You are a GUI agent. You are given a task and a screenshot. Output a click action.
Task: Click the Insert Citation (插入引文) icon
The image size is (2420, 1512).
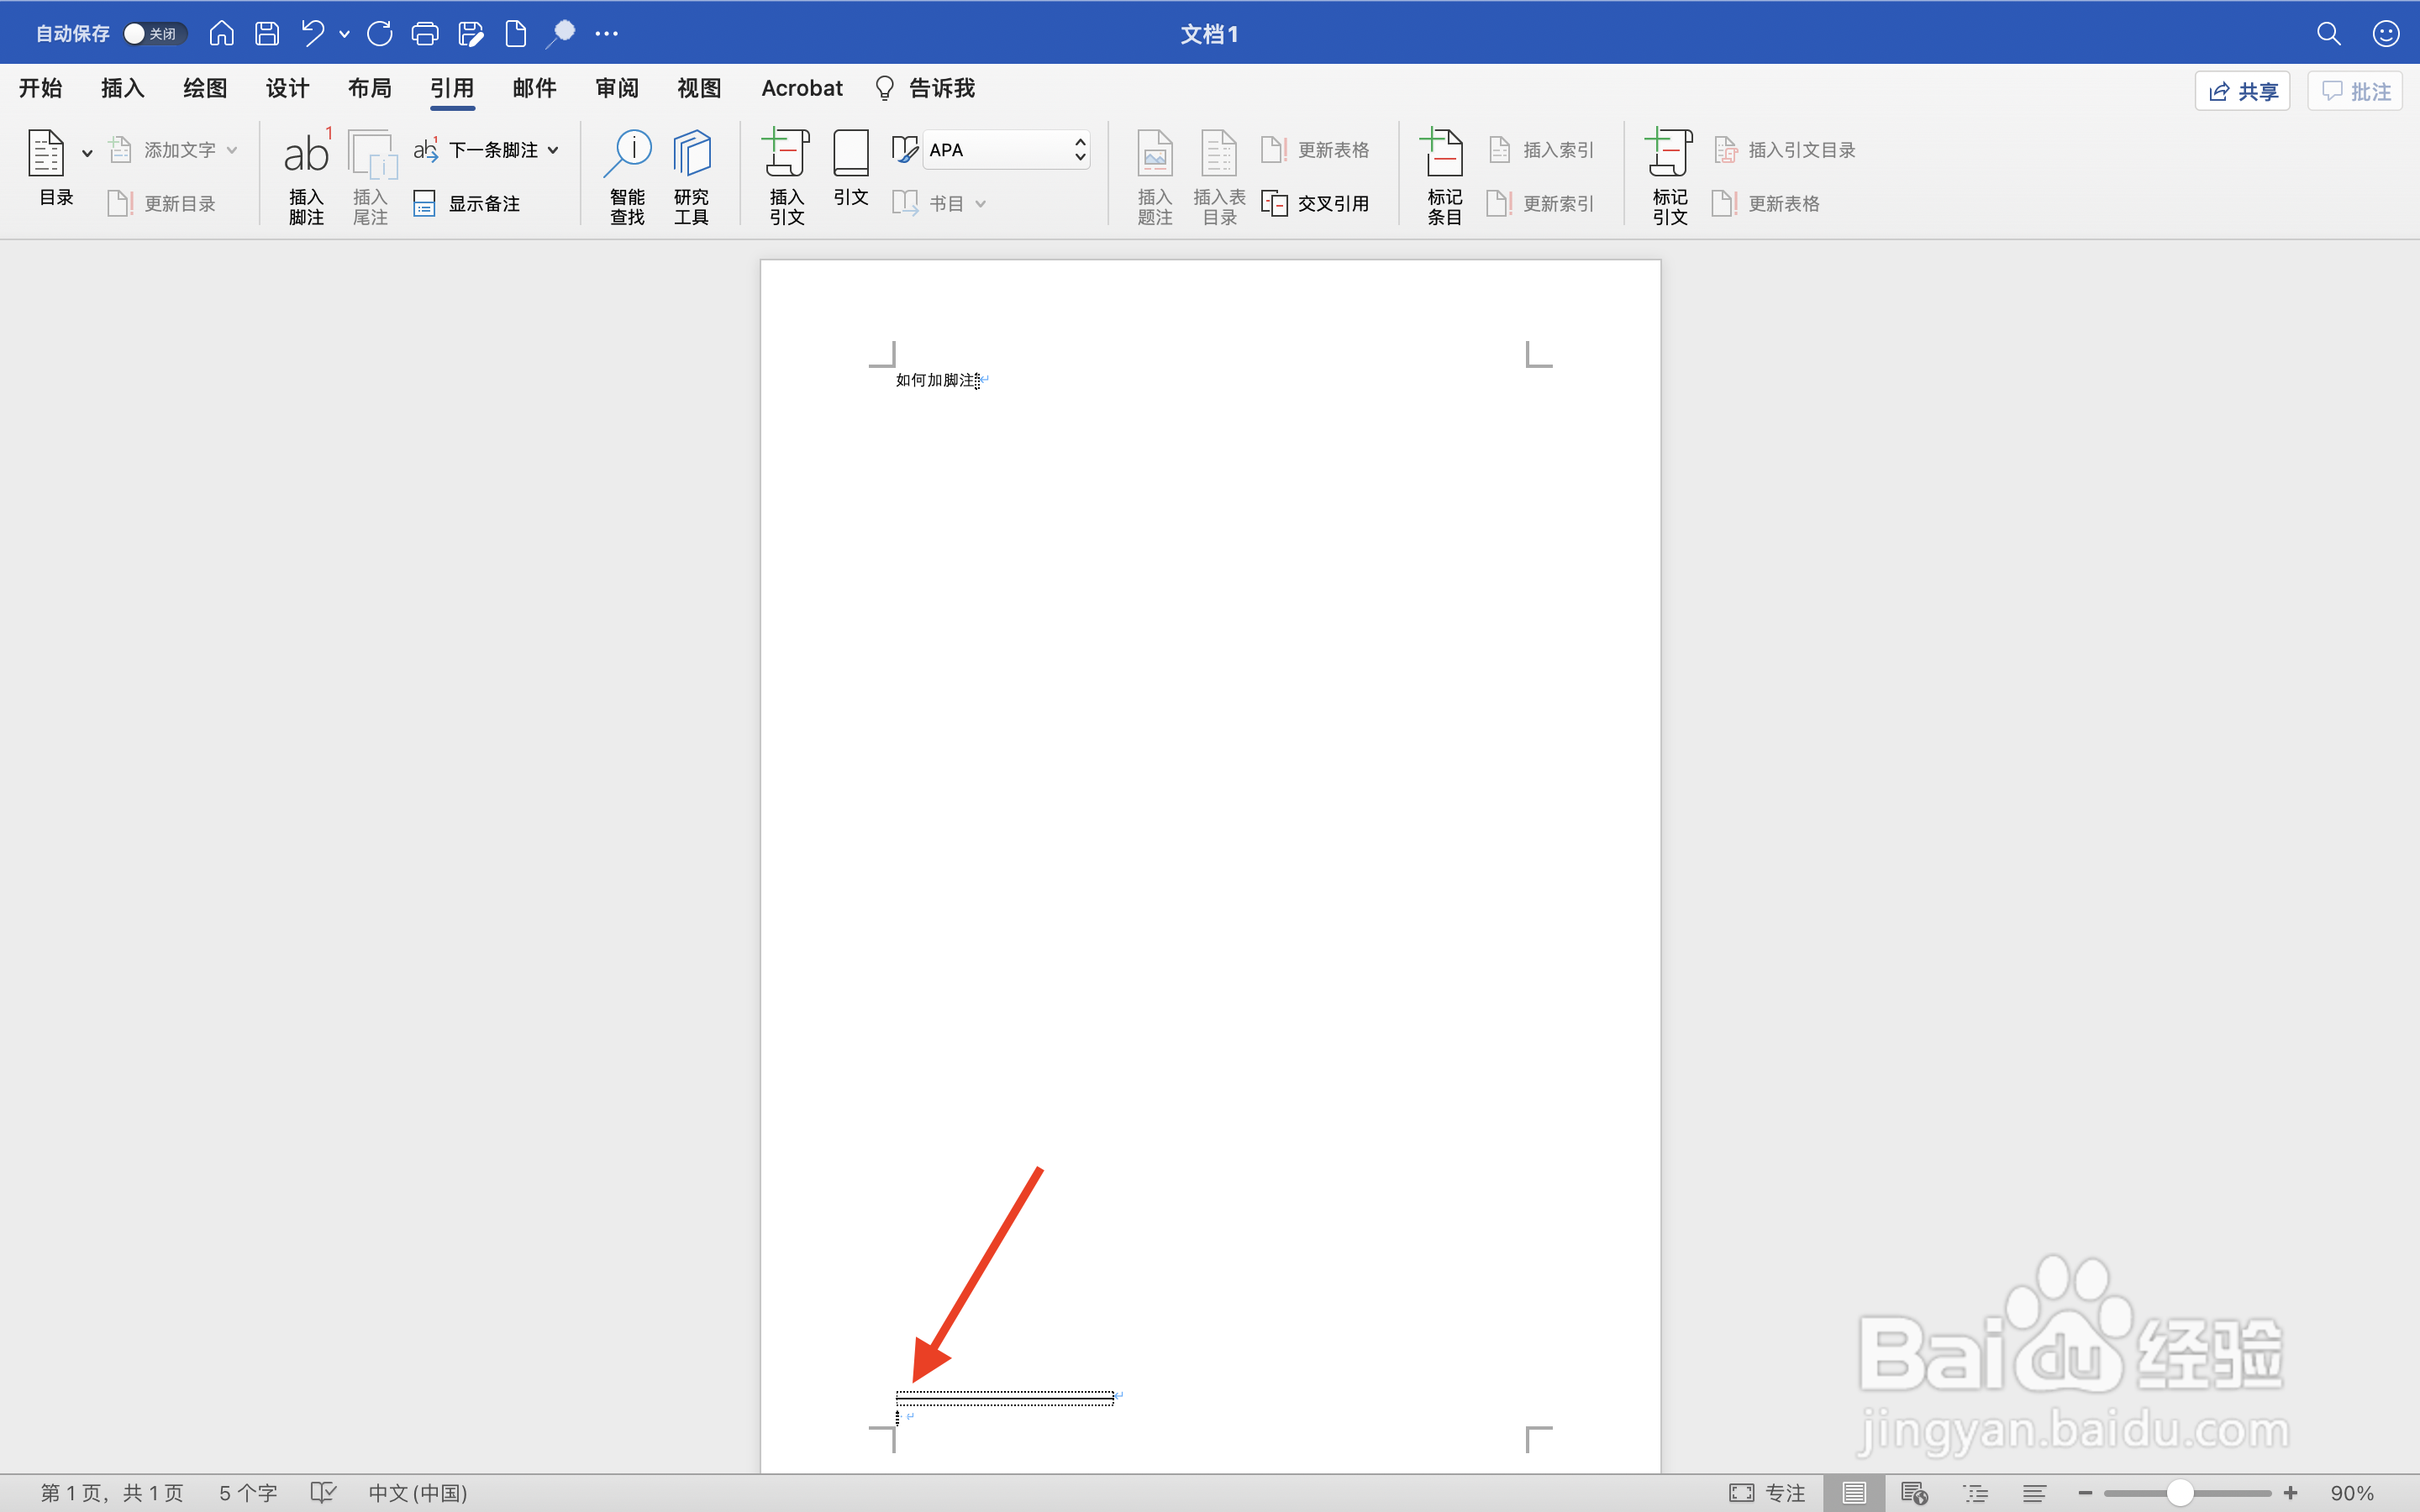click(x=786, y=157)
